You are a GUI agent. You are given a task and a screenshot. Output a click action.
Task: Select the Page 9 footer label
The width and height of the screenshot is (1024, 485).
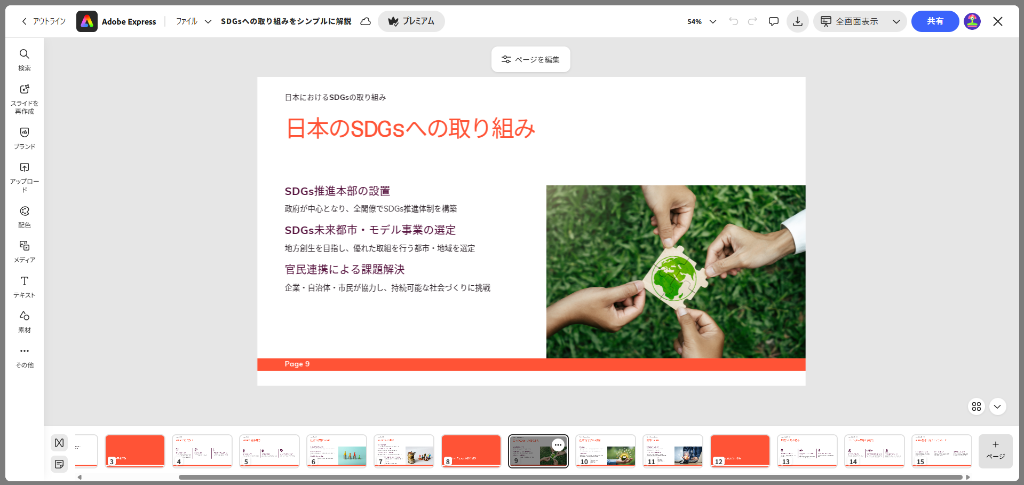click(x=297, y=364)
